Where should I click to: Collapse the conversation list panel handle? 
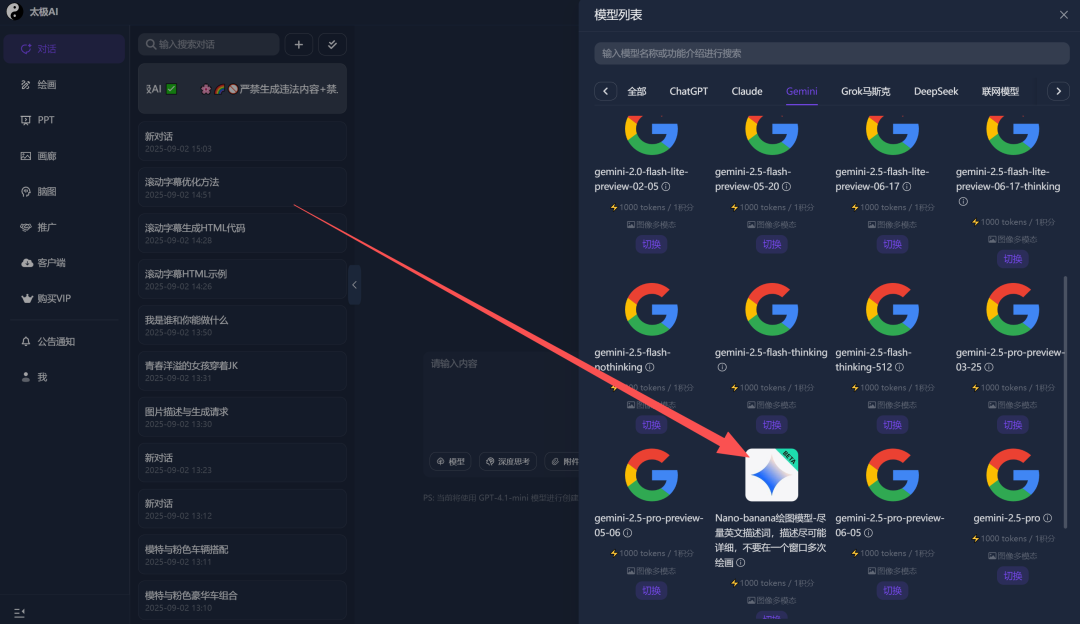[354, 284]
